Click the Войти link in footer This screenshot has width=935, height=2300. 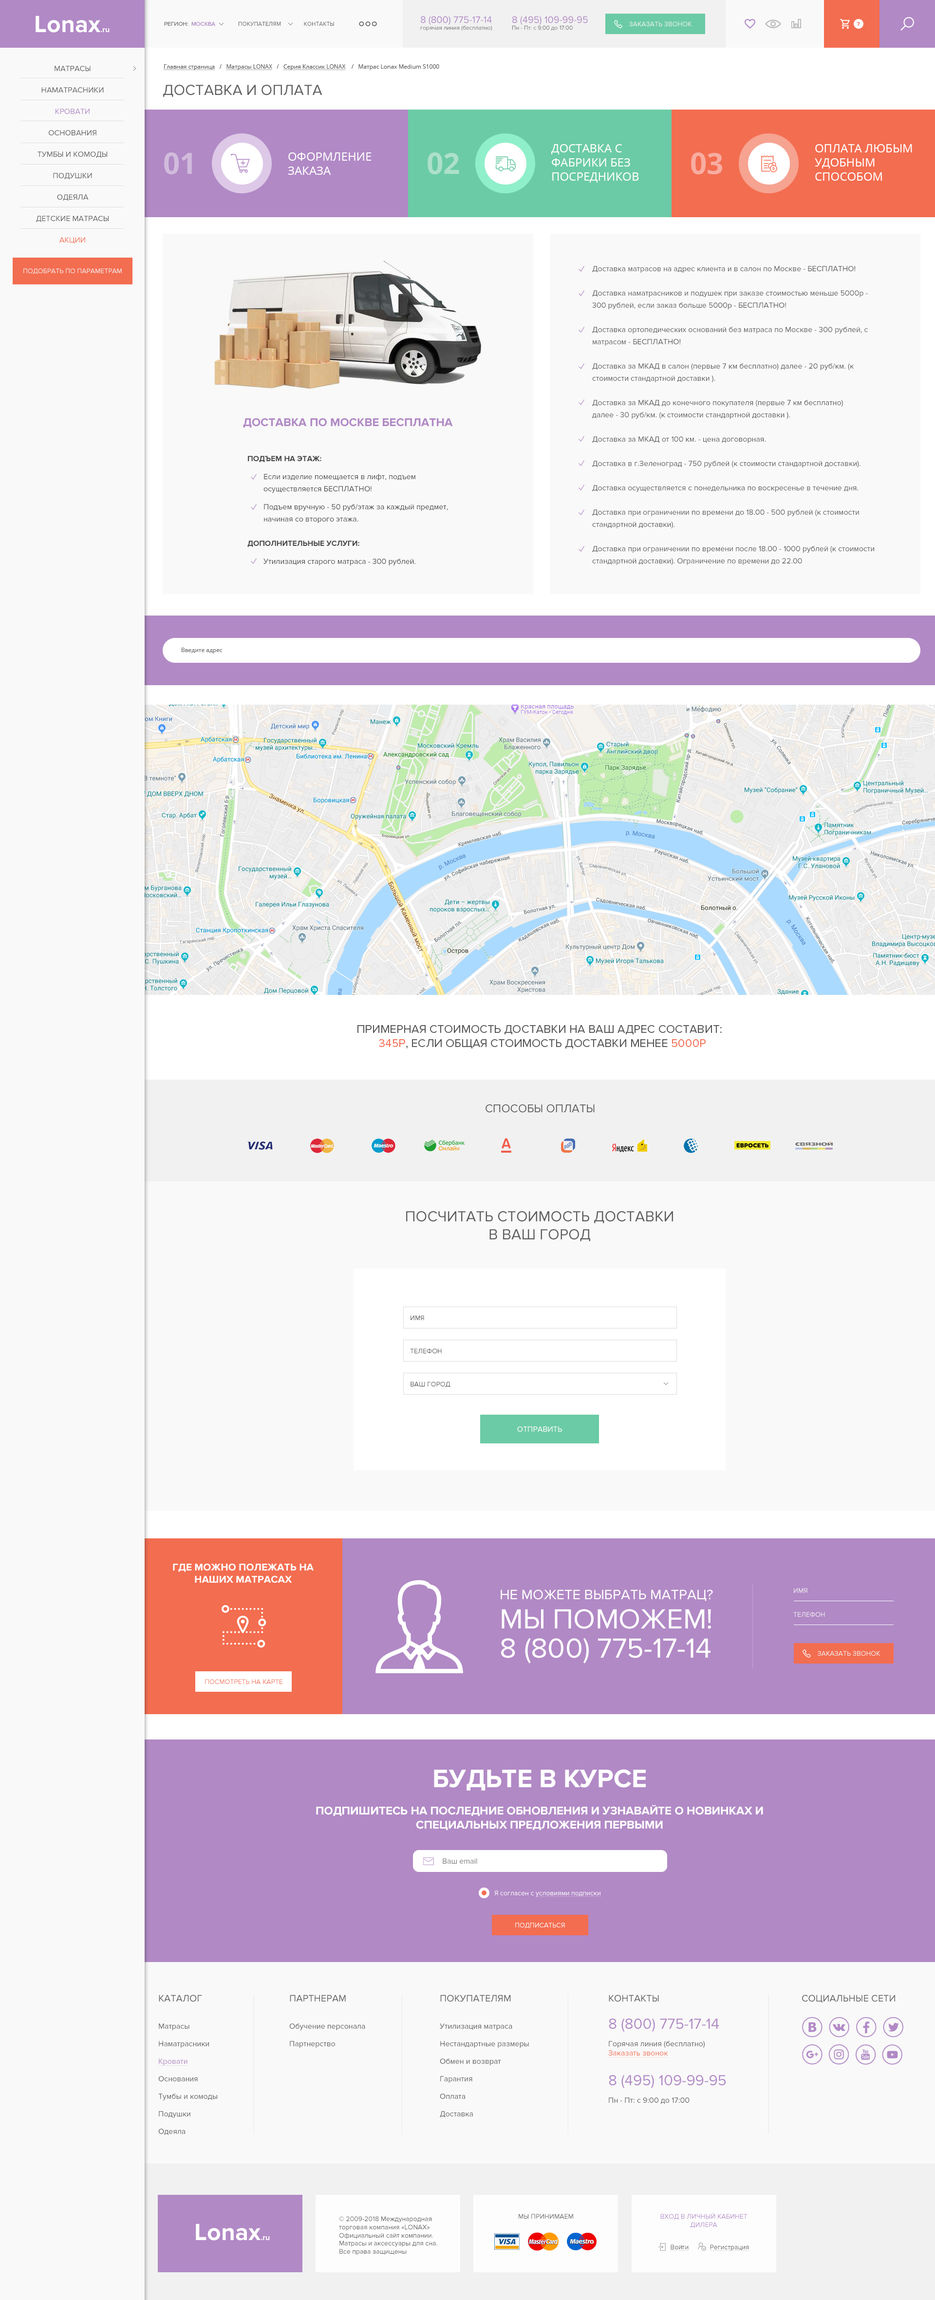(674, 2247)
